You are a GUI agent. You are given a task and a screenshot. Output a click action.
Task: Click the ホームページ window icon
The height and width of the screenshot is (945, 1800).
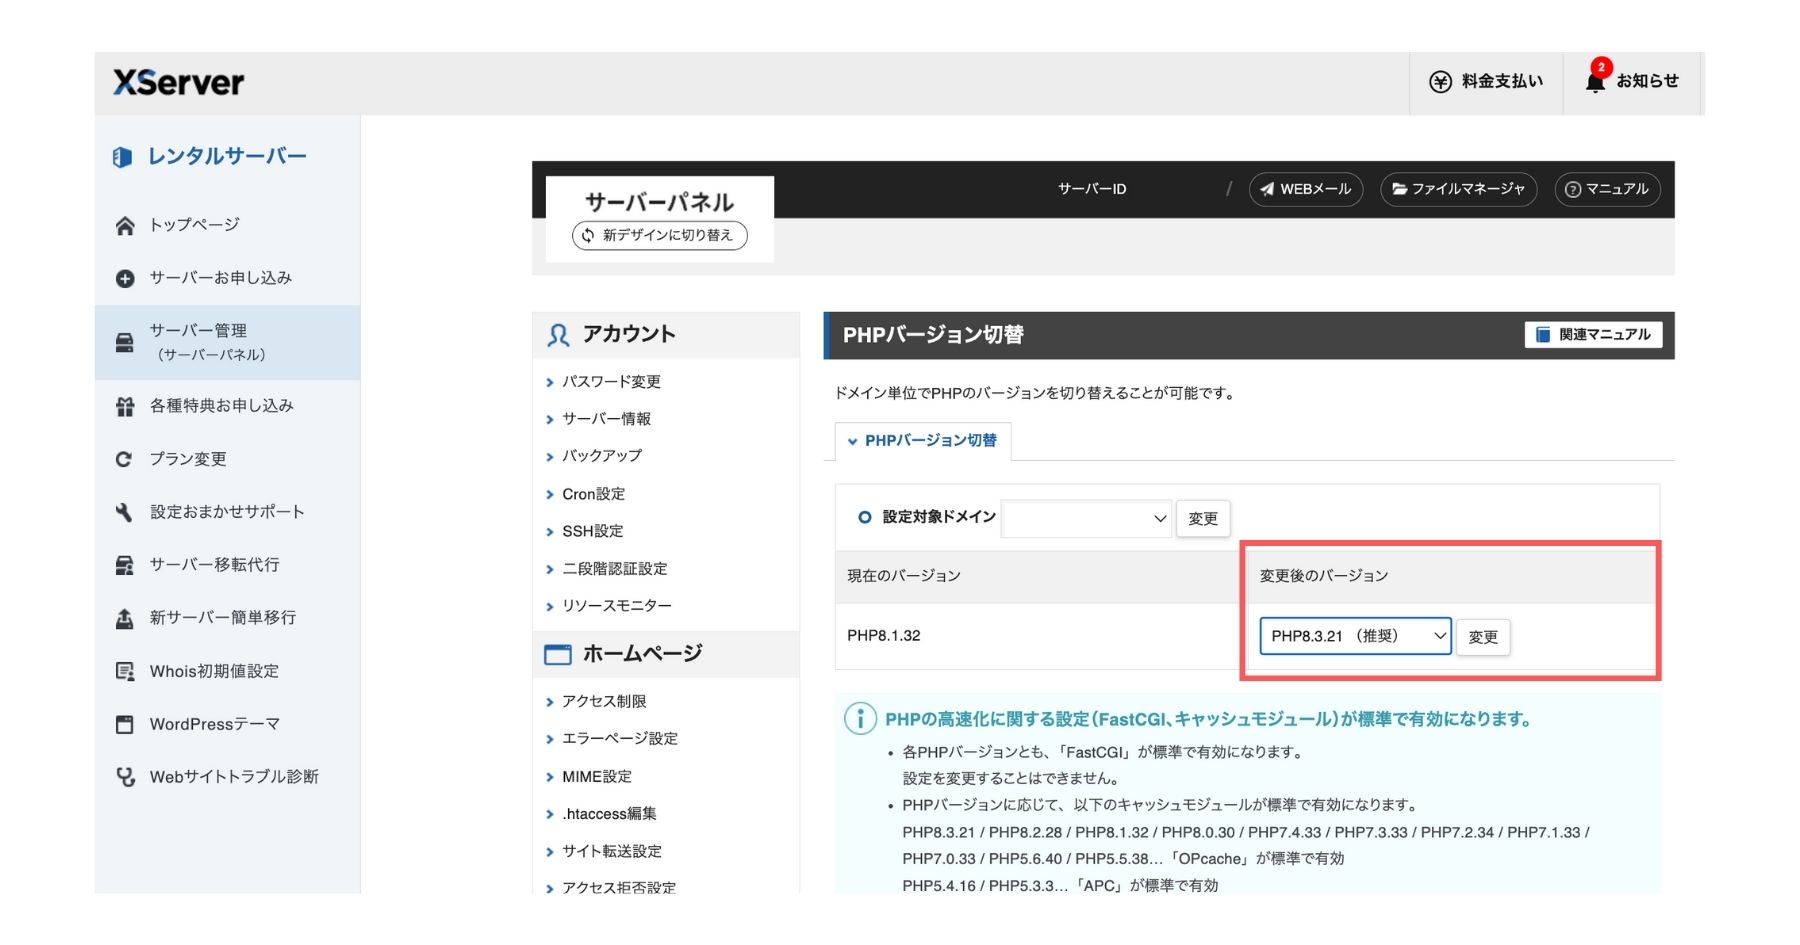click(557, 655)
